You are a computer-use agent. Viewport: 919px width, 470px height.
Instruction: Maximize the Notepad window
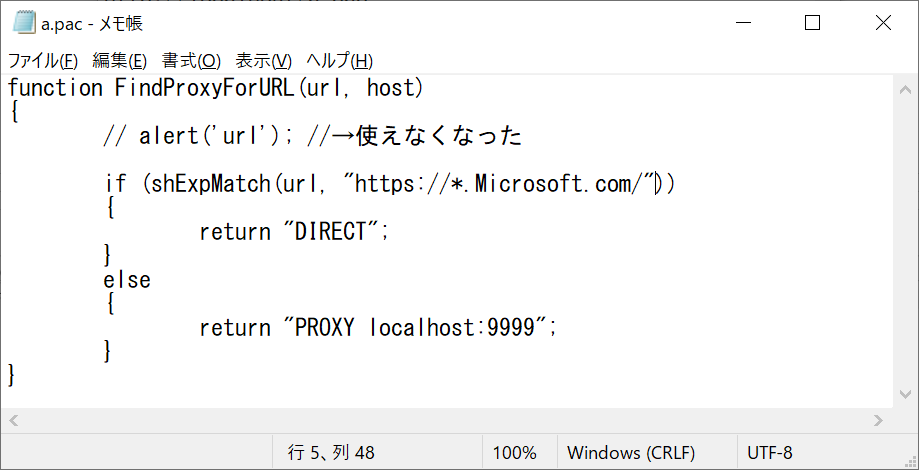tap(812, 23)
